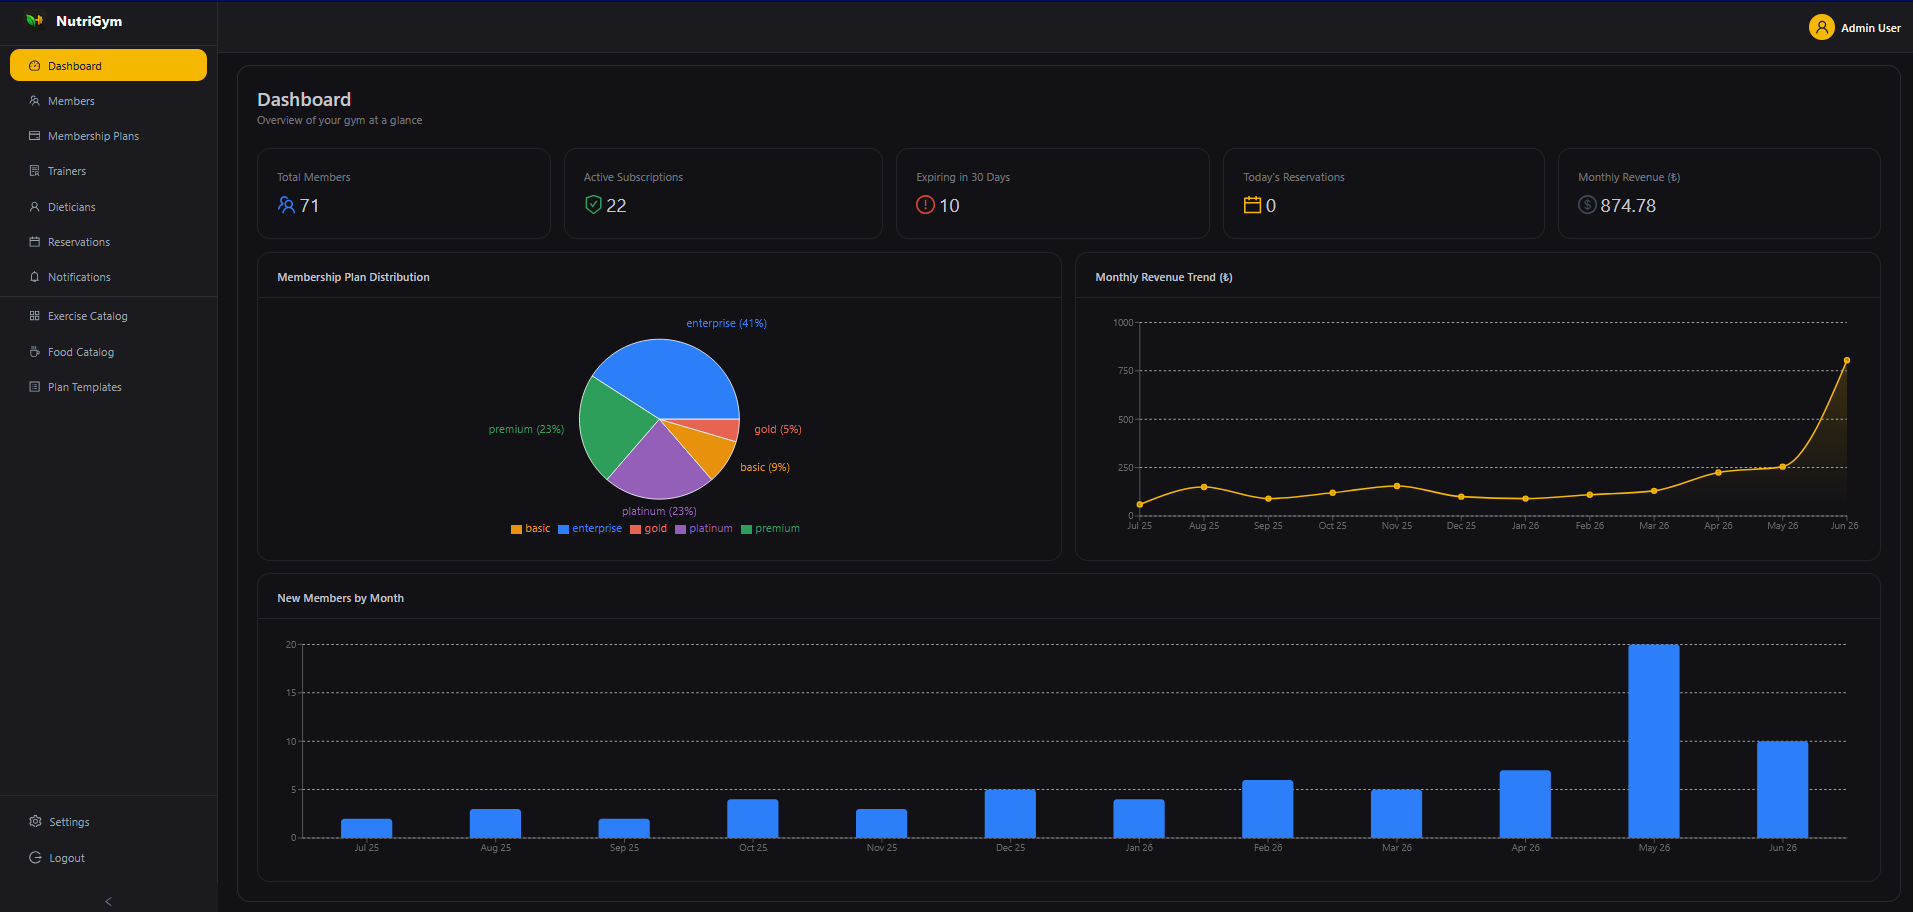
Task: Click the Dashboard sidebar icon
Action: [x=35, y=66]
